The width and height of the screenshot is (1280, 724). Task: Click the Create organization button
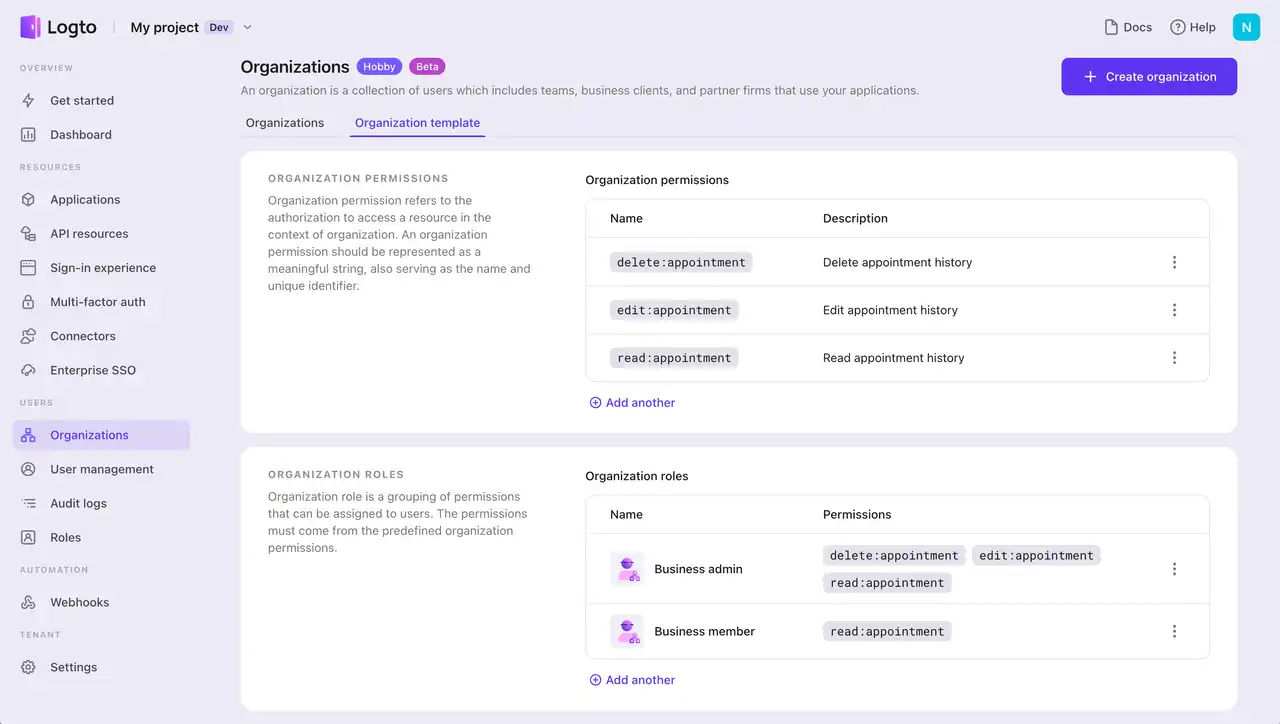pos(1148,76)
